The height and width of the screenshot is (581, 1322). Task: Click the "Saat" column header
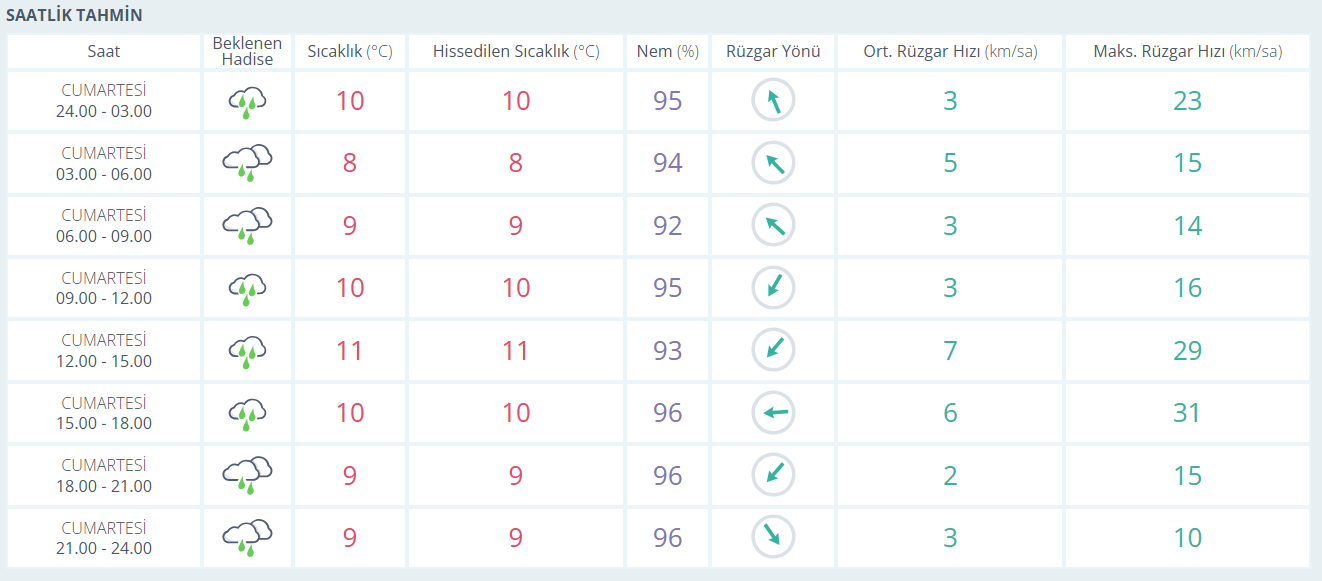[104, 52]
